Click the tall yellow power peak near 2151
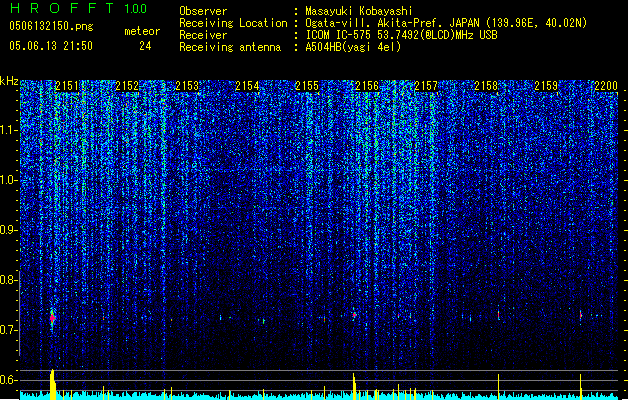629x400 pixels. tap(53, 384)
